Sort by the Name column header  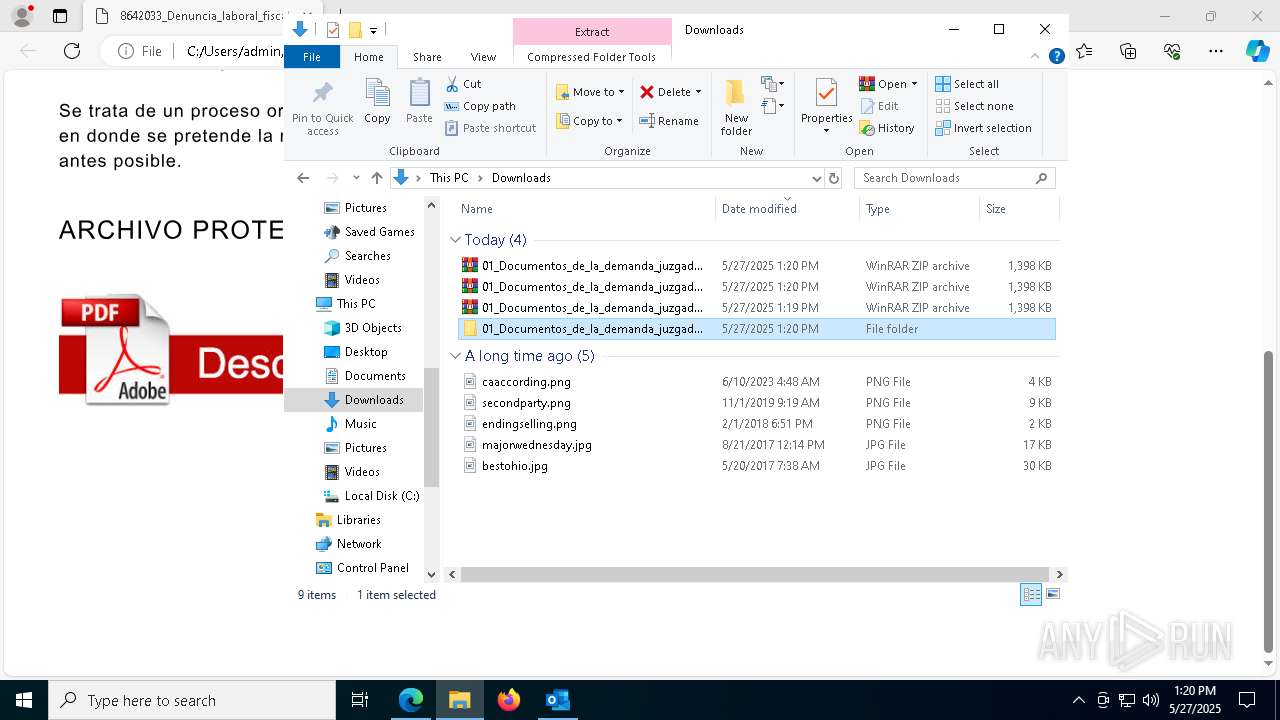pos(585,209)
